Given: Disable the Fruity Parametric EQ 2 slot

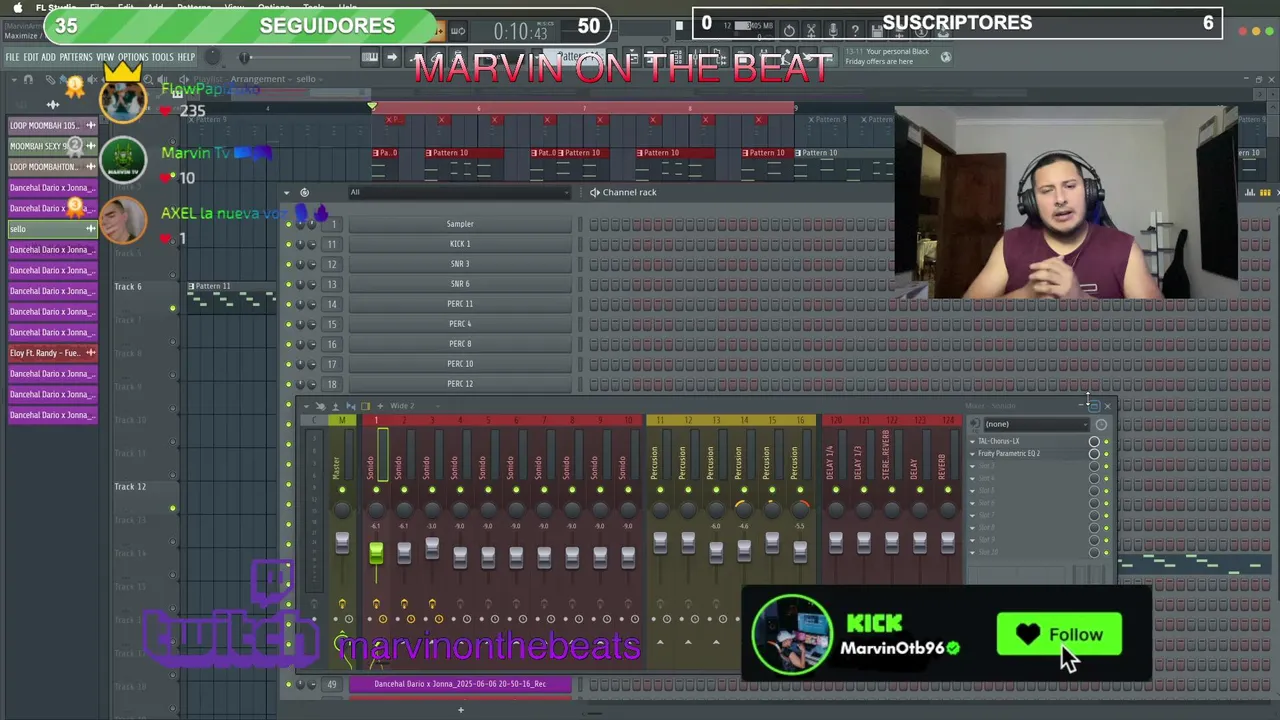Looking at the screenshot, I should [1106, 454].
